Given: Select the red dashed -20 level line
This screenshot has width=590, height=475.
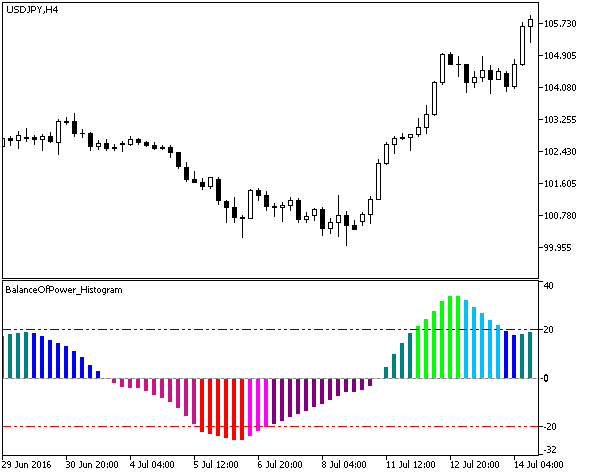Looking at the screenshot, I should 270,426.
